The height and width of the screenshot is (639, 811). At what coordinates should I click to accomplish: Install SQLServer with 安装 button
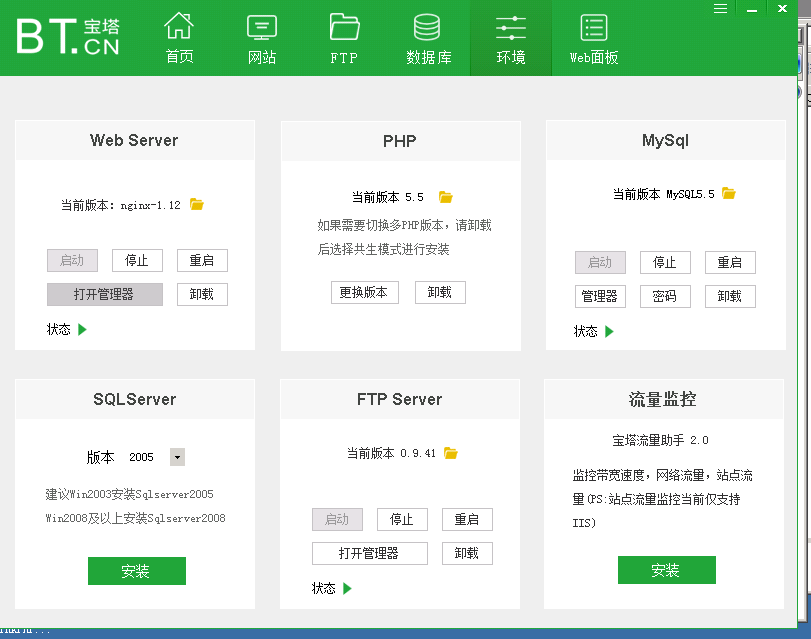click(x=137, y=571)
